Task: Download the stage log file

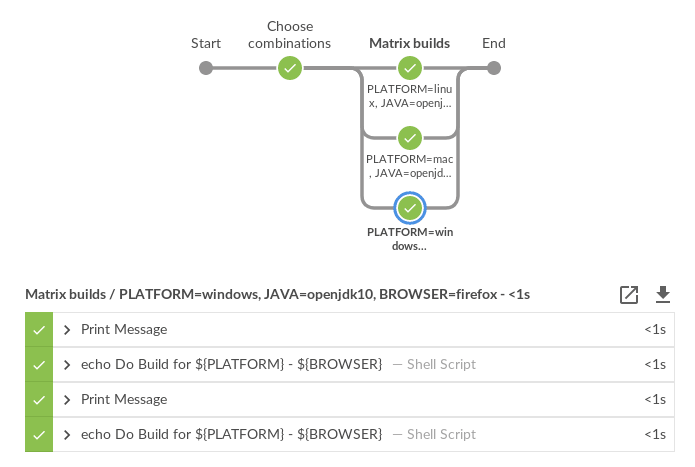Action: 662,294
